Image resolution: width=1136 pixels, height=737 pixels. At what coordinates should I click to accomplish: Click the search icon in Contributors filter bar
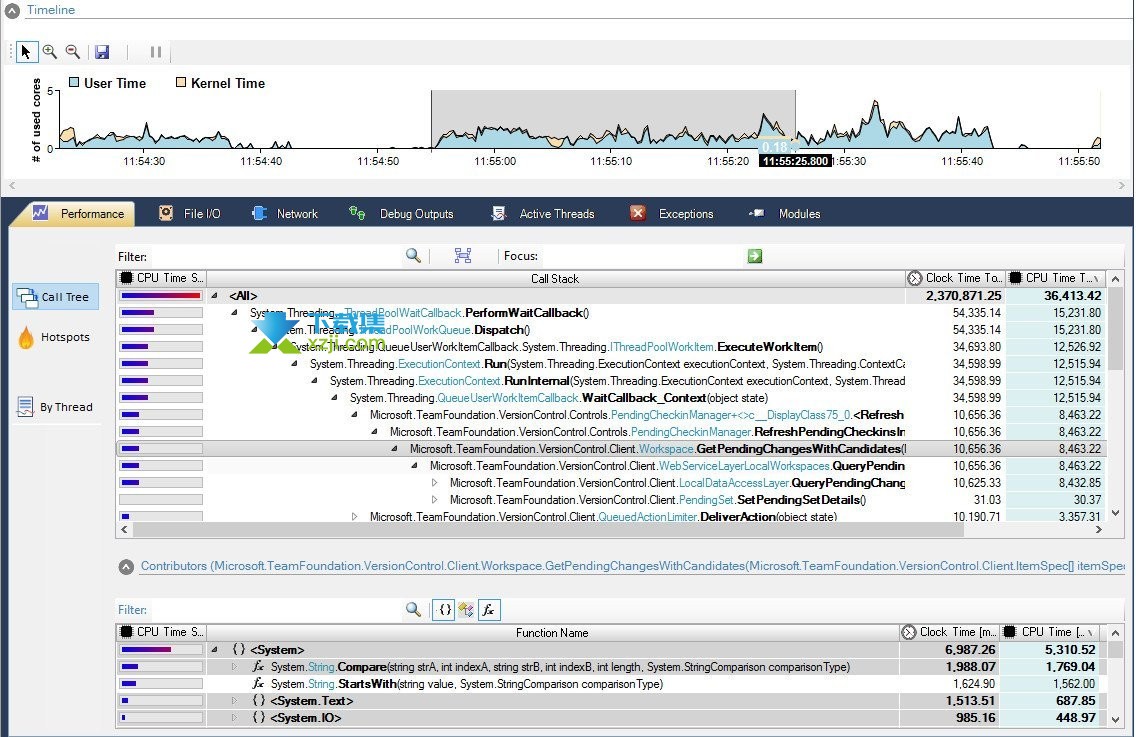(x=413, y=609)
